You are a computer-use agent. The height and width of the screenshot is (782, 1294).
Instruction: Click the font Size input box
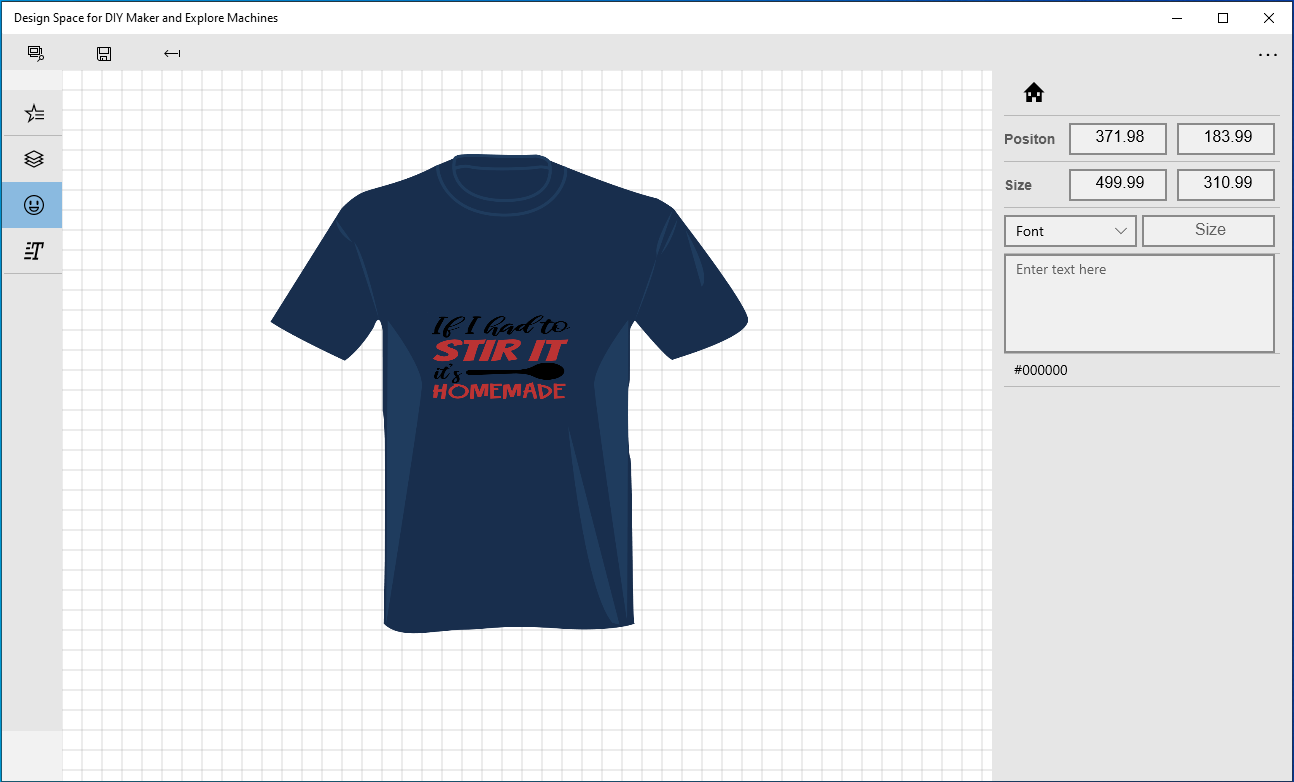1209,230
